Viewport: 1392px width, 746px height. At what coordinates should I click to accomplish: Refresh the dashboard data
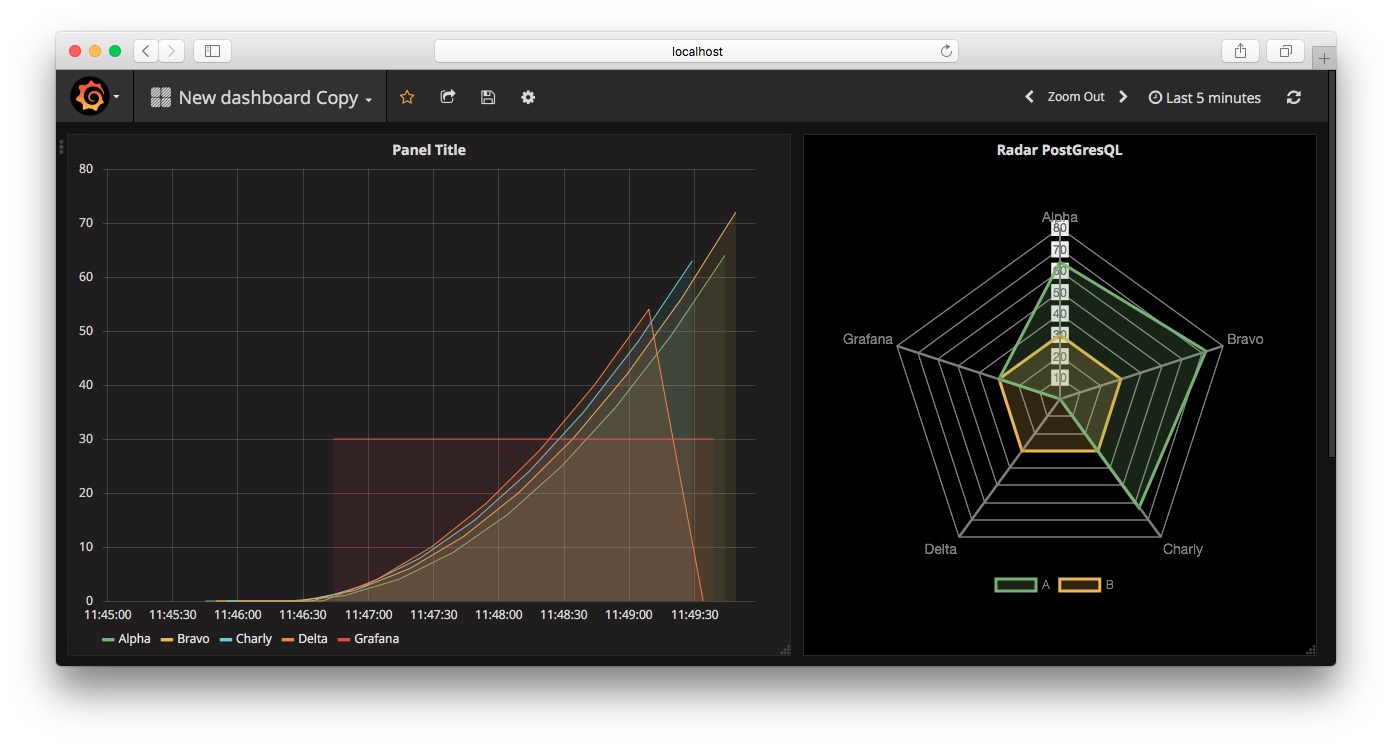1294,97
